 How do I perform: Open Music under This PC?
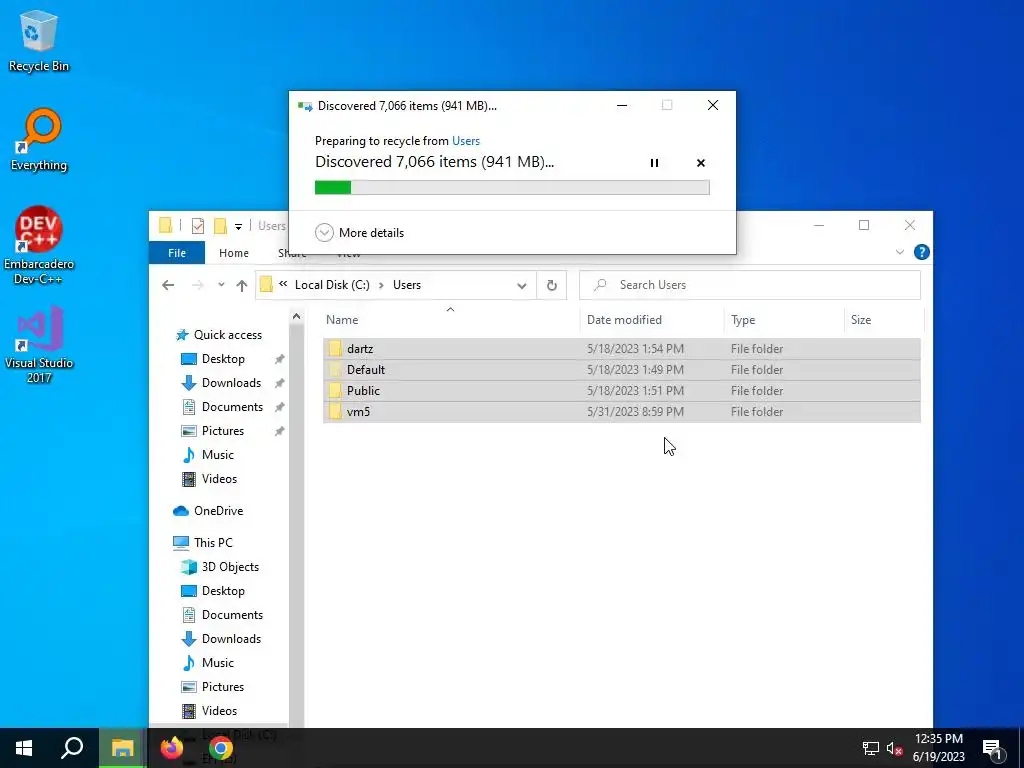tap(217, 663)
